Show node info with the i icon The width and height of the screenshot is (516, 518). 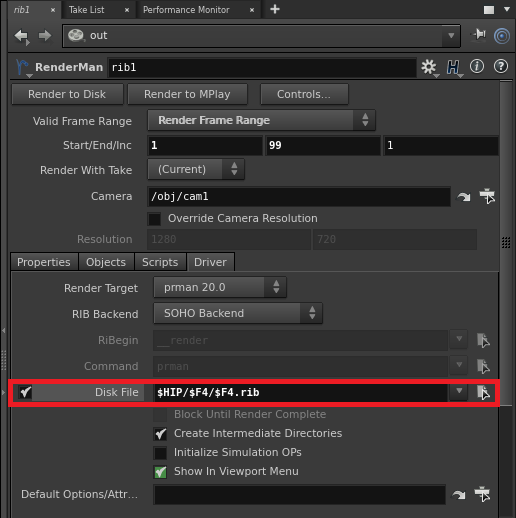[x=477, y=66]
